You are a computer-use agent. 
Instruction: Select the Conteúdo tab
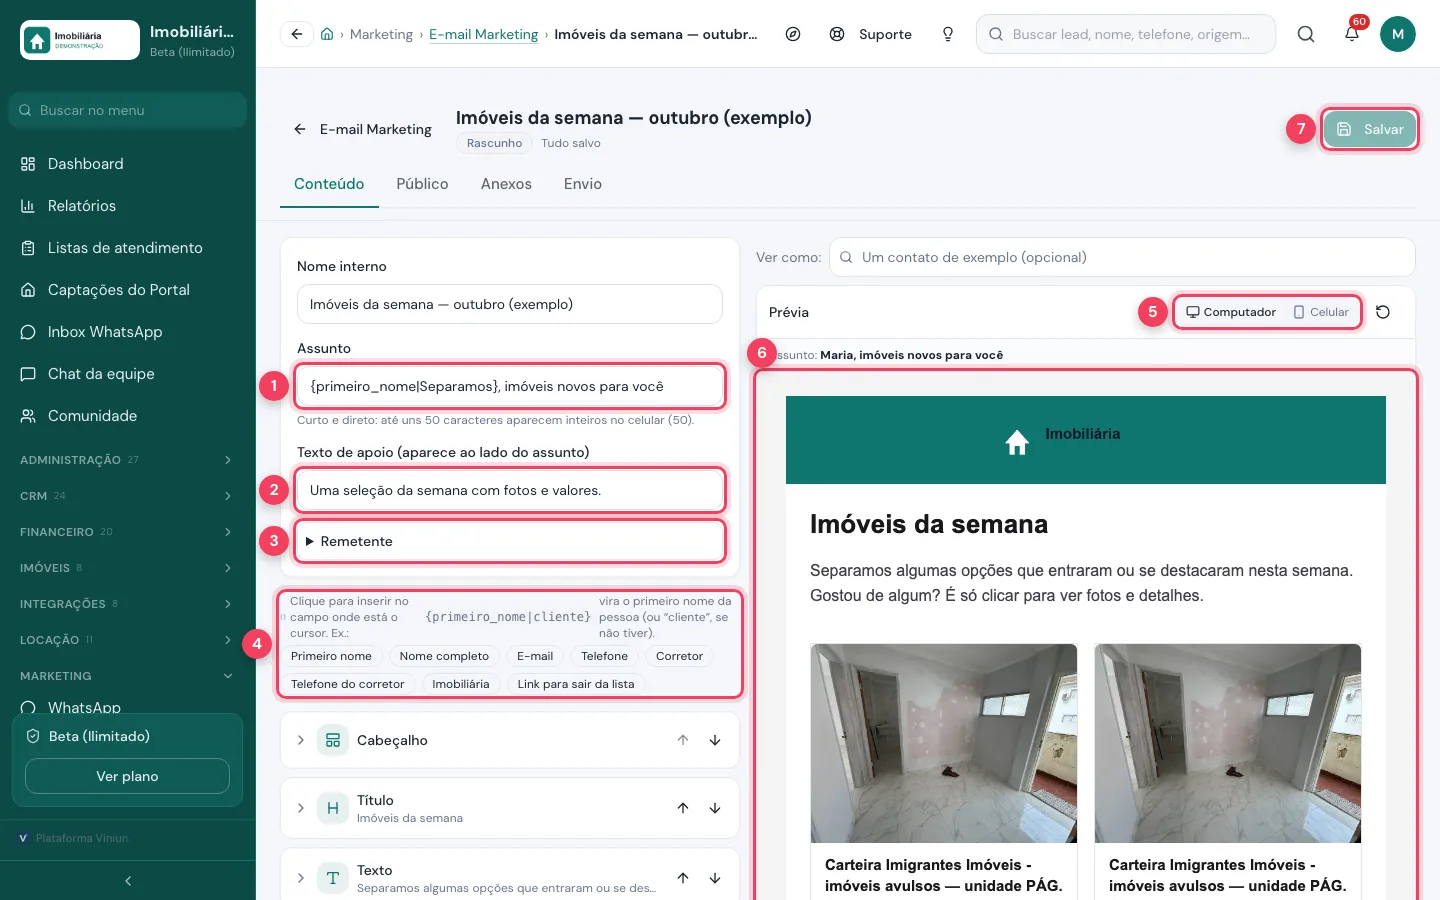(329, 184)
